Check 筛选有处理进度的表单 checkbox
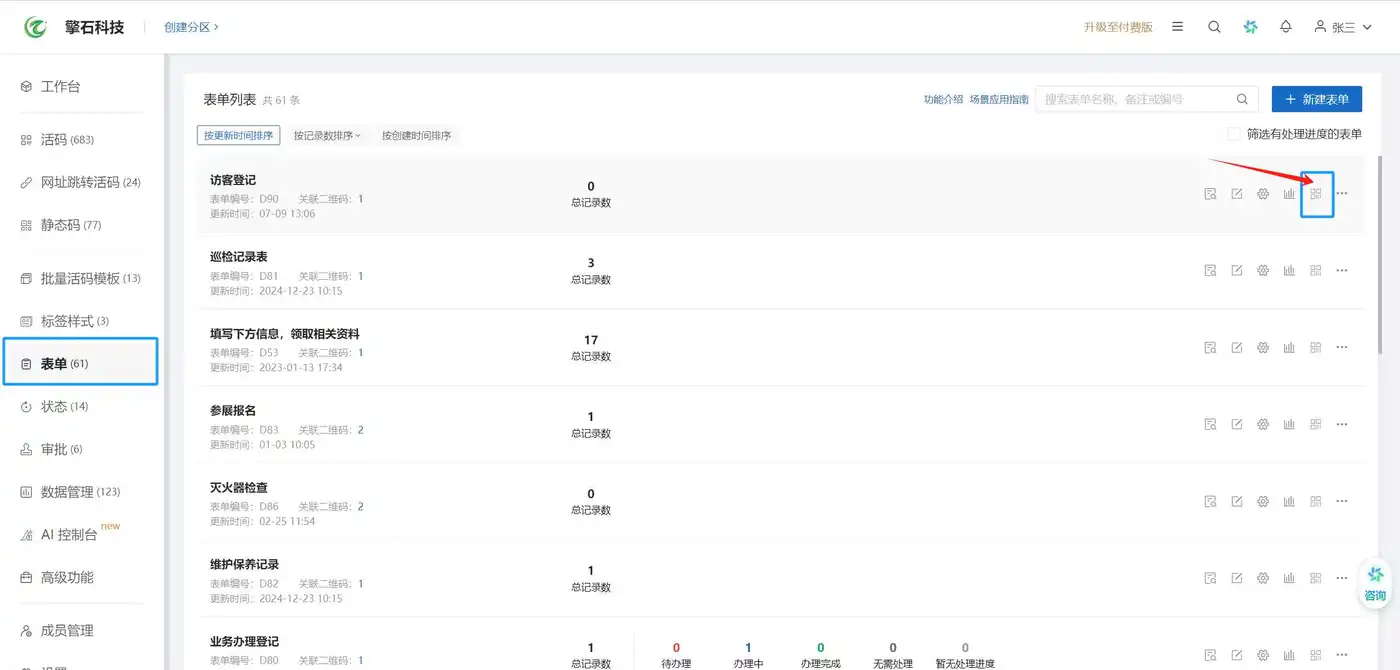 click(x=1234, y=134)
